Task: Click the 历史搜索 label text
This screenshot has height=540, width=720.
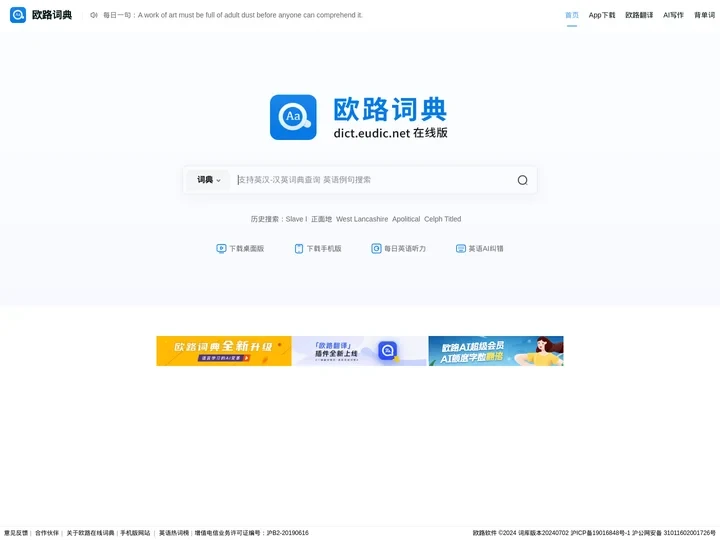Action: [x=266, y=219]
